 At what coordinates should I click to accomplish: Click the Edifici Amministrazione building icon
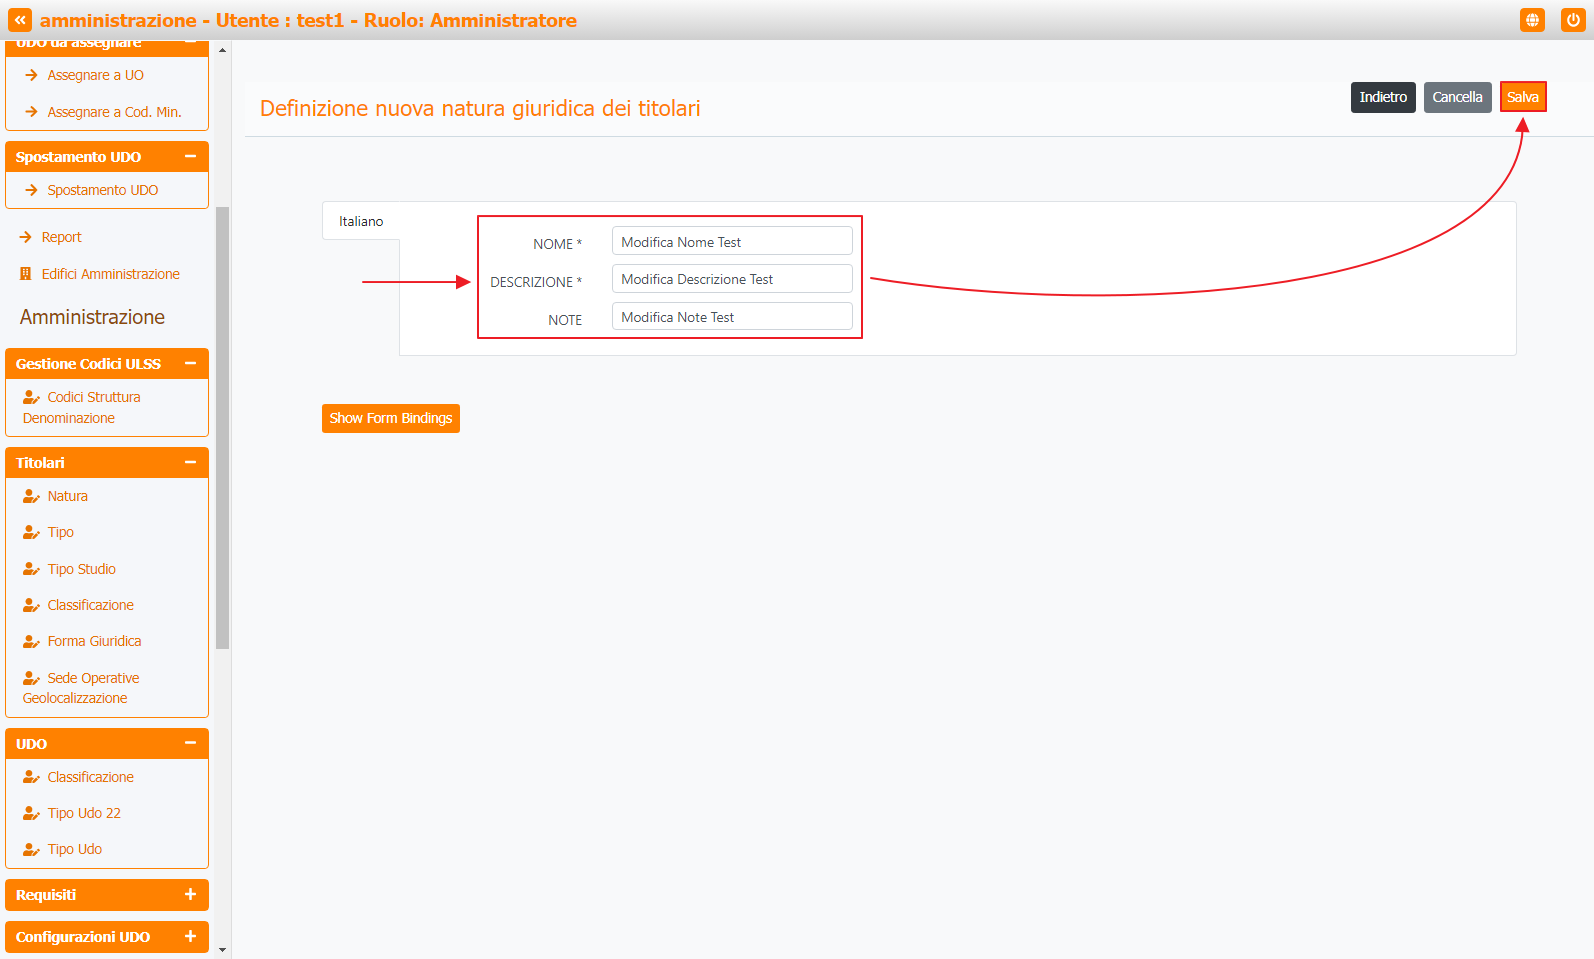26,274
